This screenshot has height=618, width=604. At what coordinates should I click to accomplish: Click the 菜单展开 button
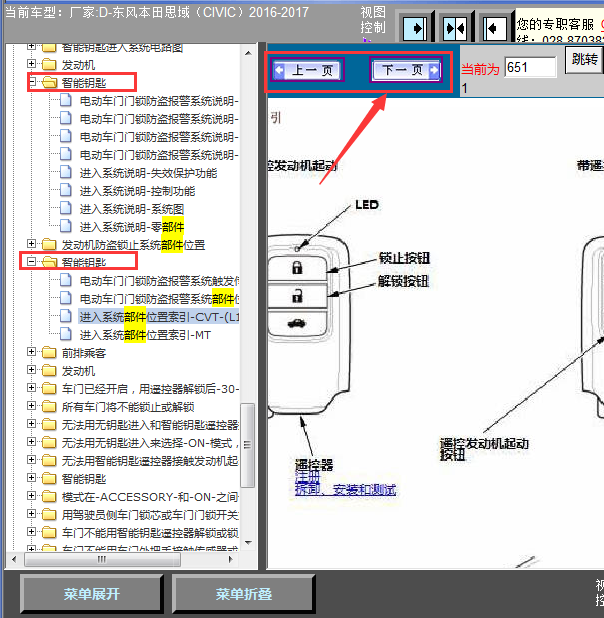point(91,594)
